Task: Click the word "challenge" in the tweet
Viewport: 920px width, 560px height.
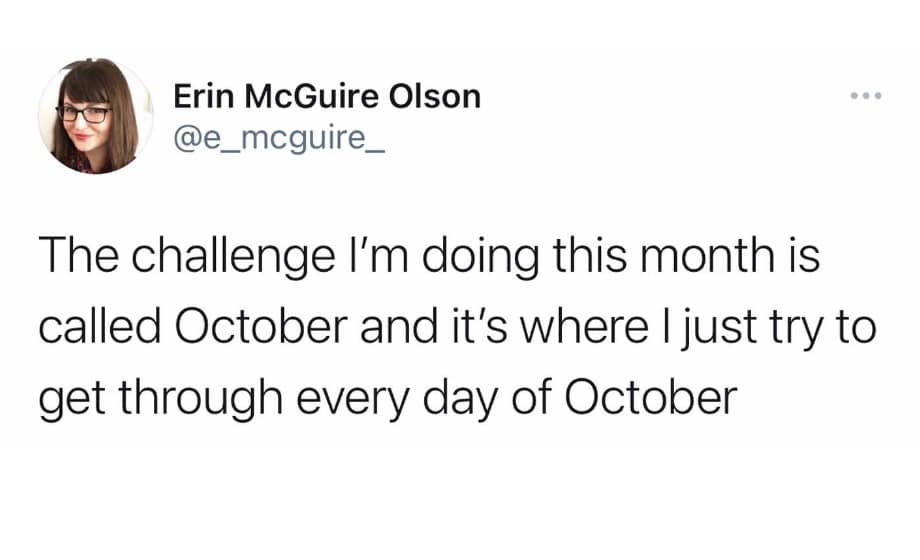Action: click(207, 258)
